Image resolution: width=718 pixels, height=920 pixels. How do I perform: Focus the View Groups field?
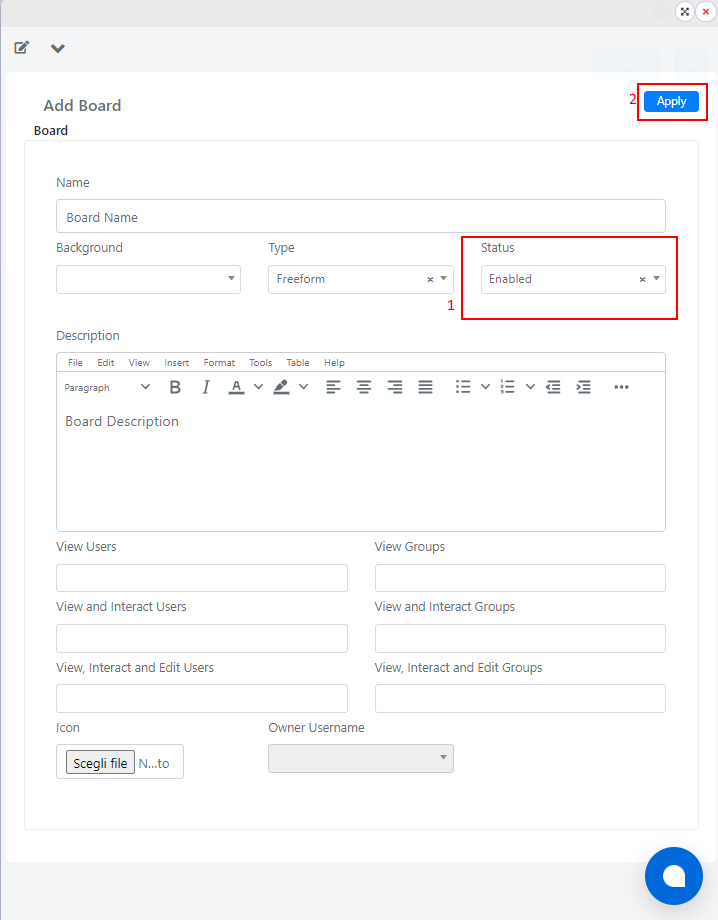(520, 578)
